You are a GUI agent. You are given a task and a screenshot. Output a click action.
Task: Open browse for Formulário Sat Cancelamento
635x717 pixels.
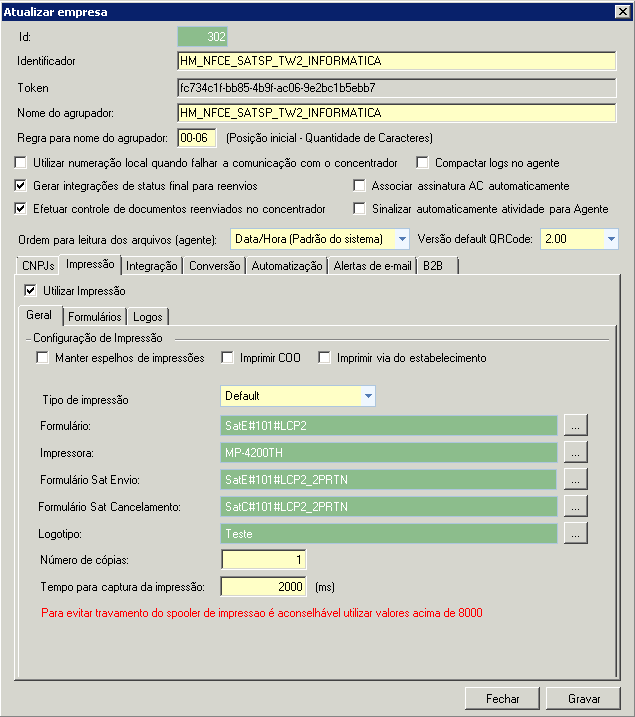(x=575, y=507)
